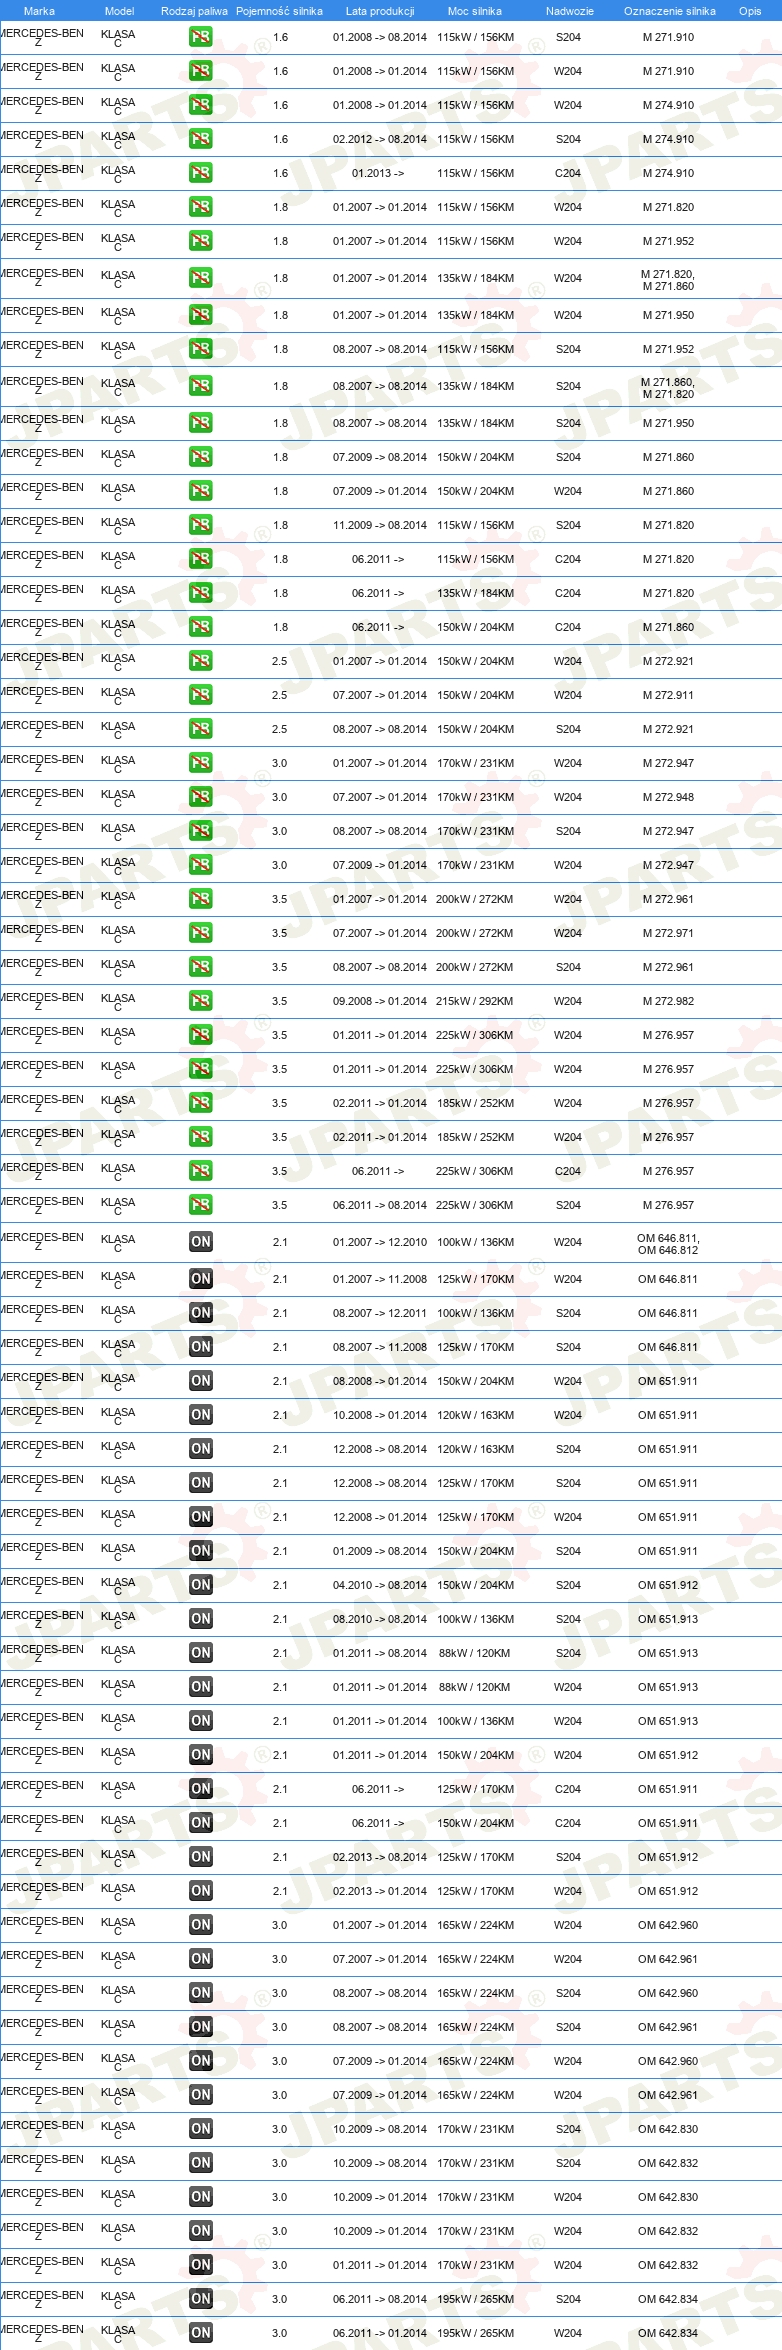Screen dimensions: 782x2350
Task: Click PB icon in W204 M 271.950 row
Action: tap(201, 315)
